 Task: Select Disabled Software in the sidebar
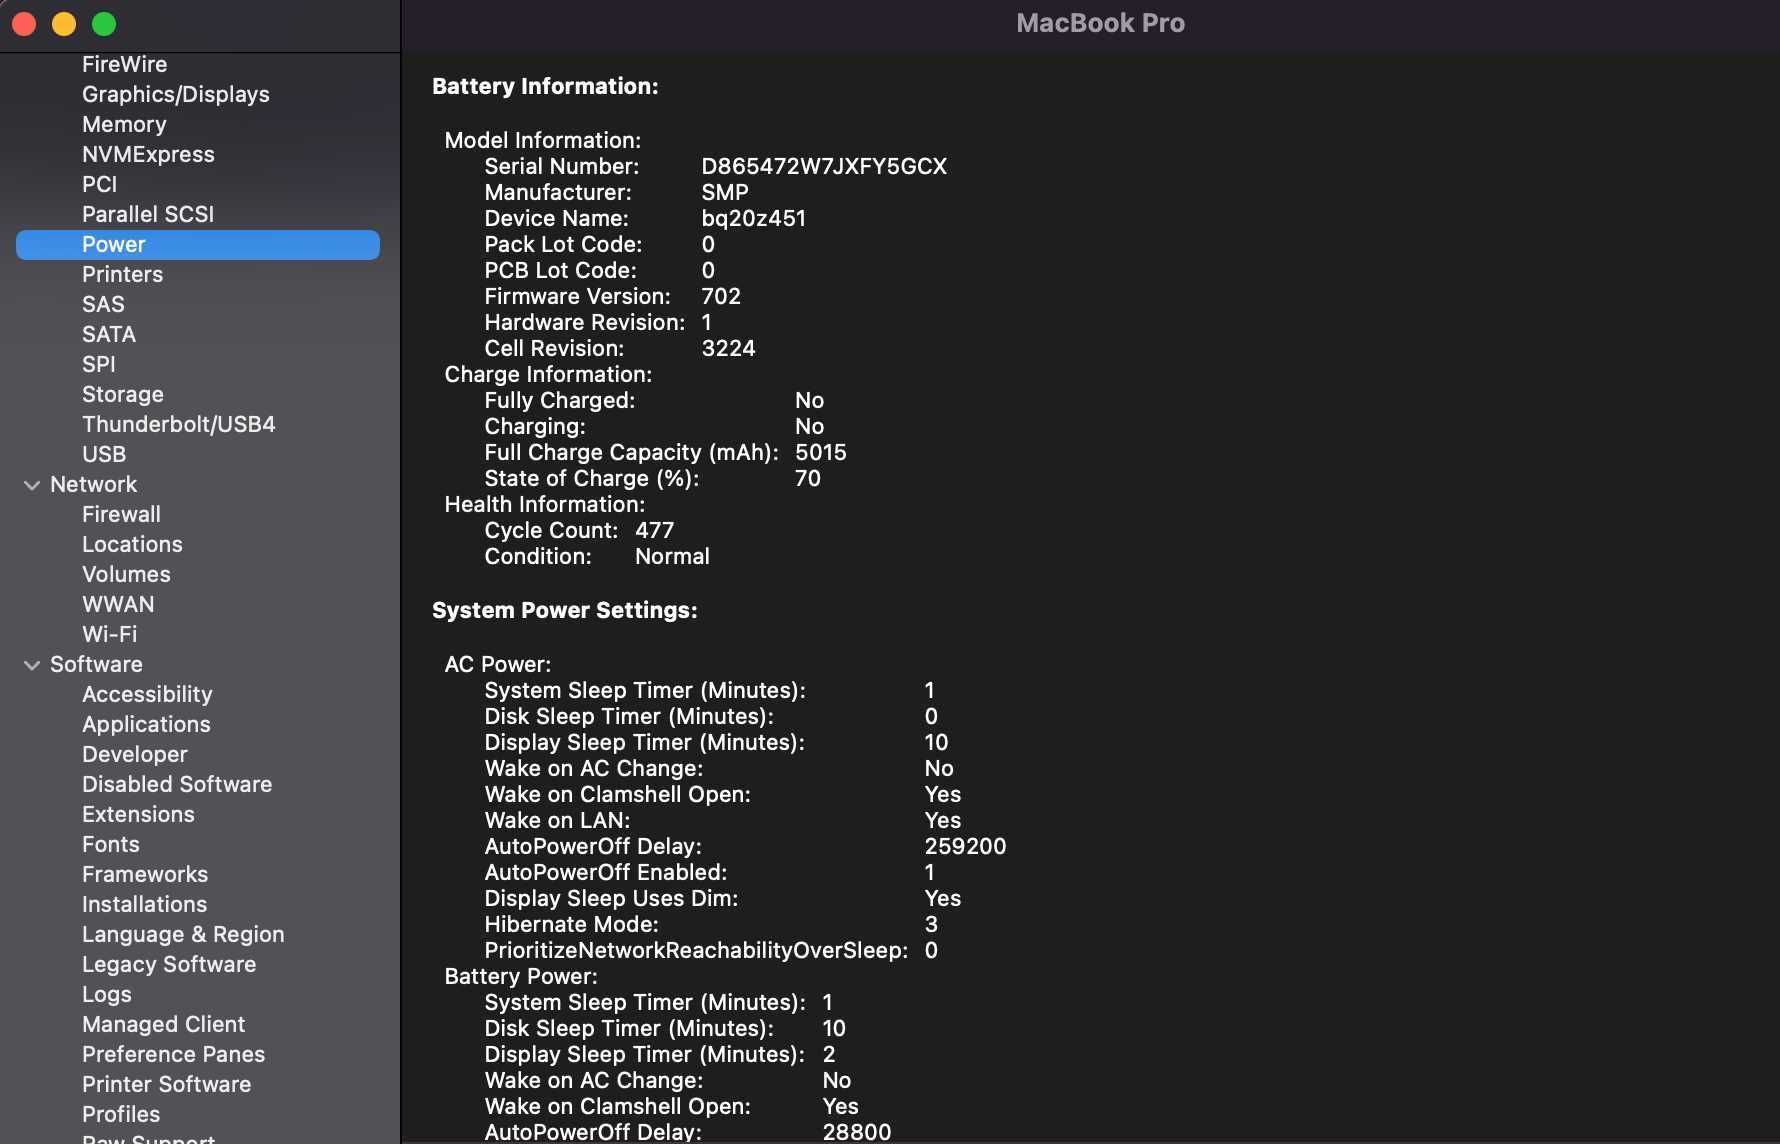tap(177, 784)
